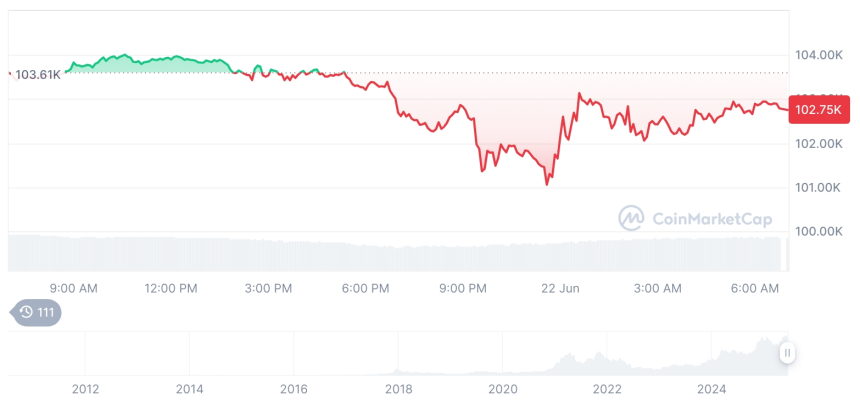Select the 2012 year in range navigator
Screen dimensions: 860x401
pos(85,388)
